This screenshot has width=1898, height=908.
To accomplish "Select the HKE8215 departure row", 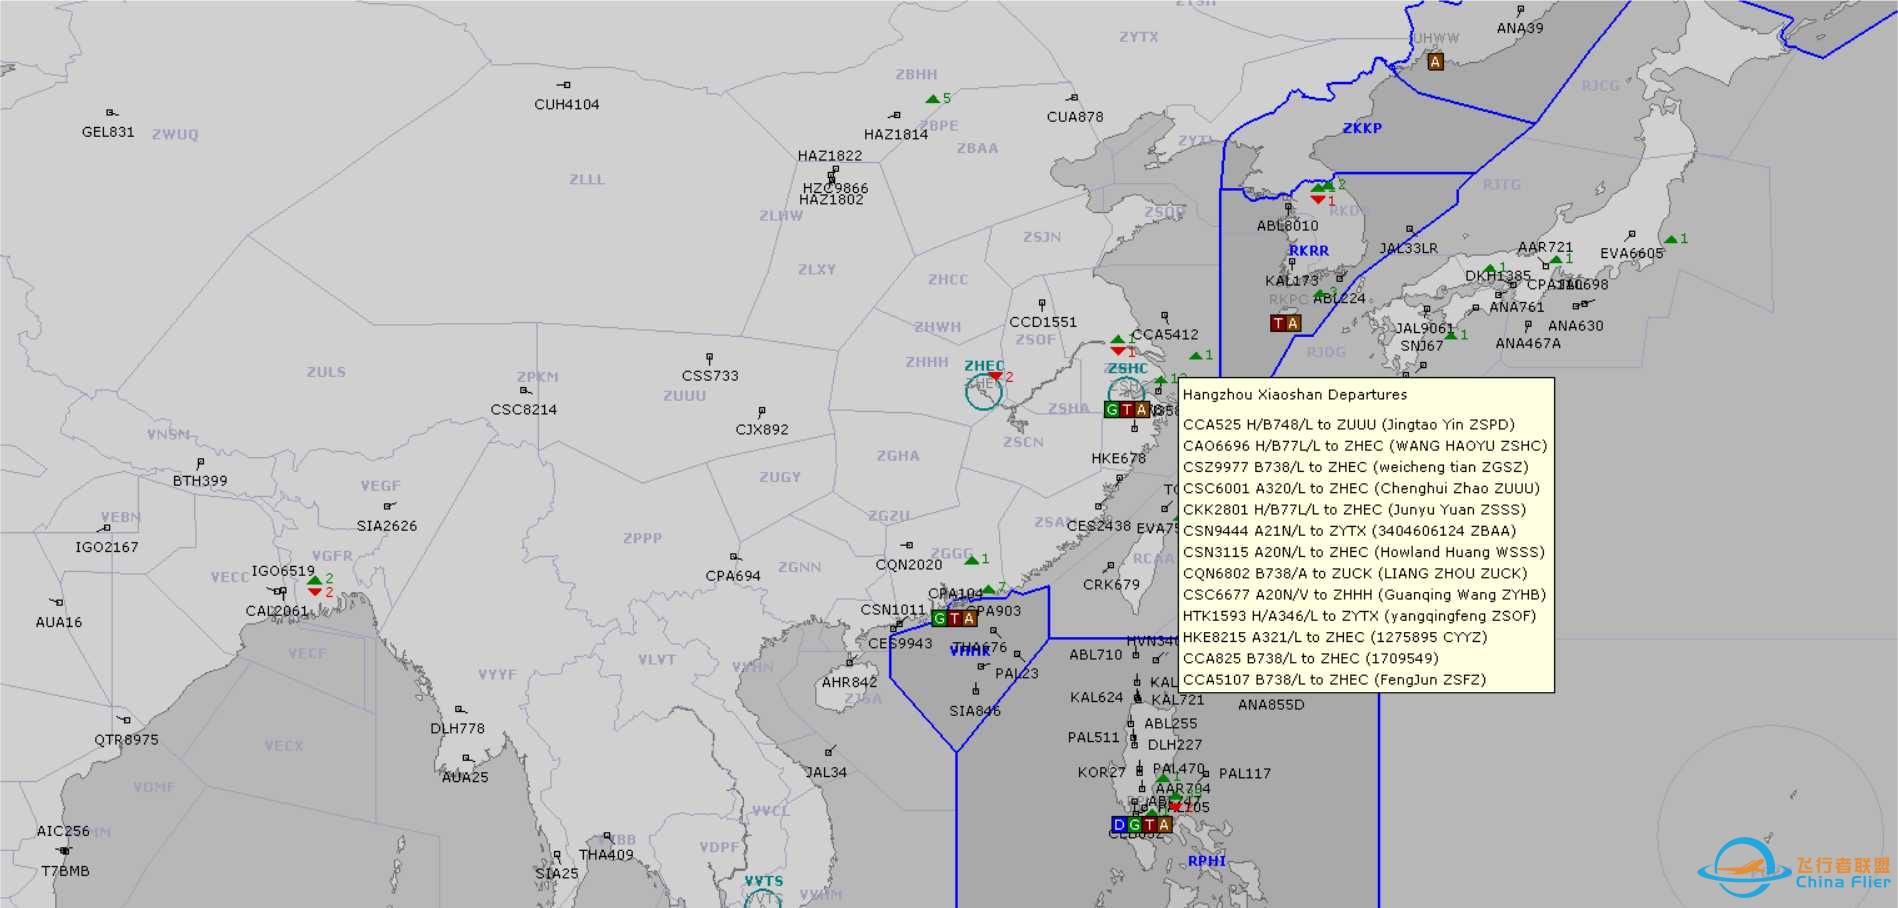I will click(1335, 637).
